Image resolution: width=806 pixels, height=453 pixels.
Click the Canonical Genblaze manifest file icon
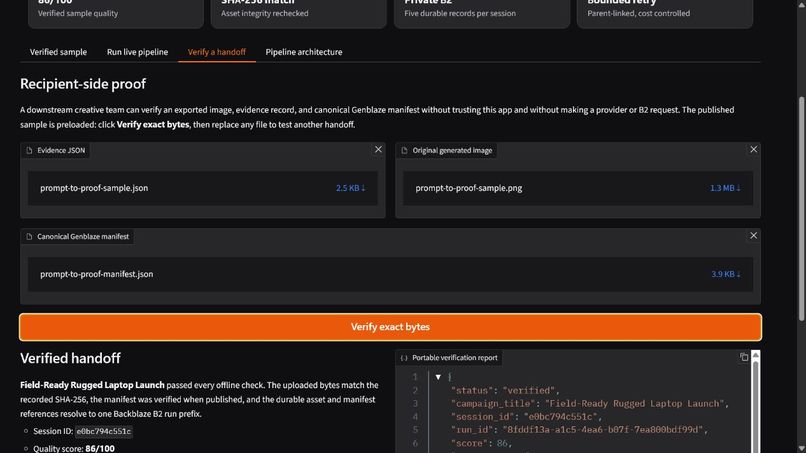pos(29,237)
